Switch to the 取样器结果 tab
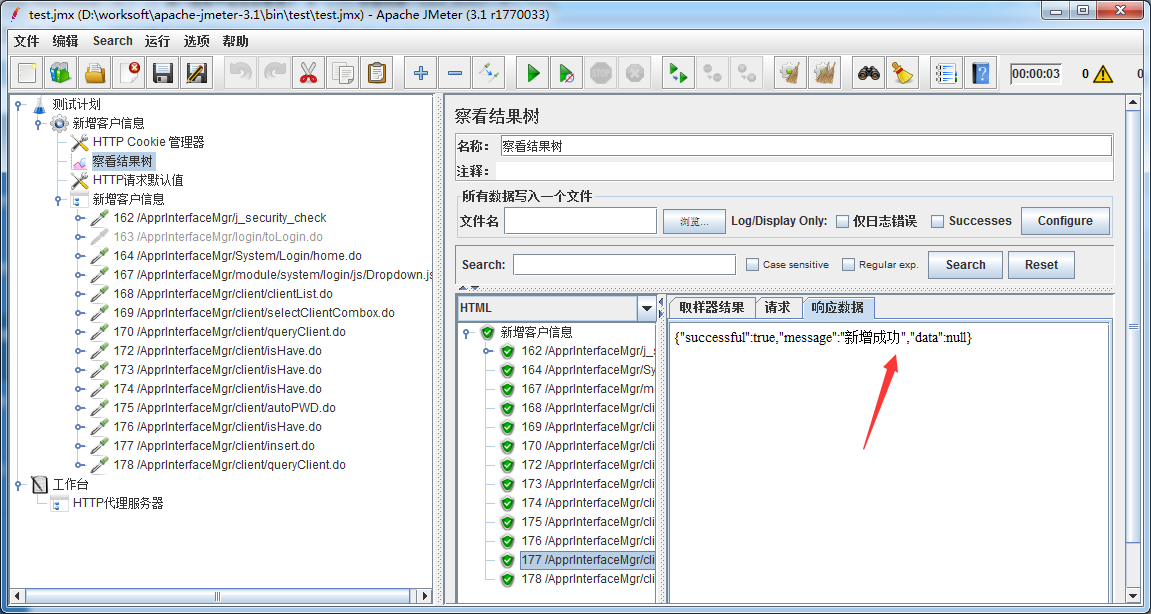This screenshot has width=1151, height=614. (711, 308)
